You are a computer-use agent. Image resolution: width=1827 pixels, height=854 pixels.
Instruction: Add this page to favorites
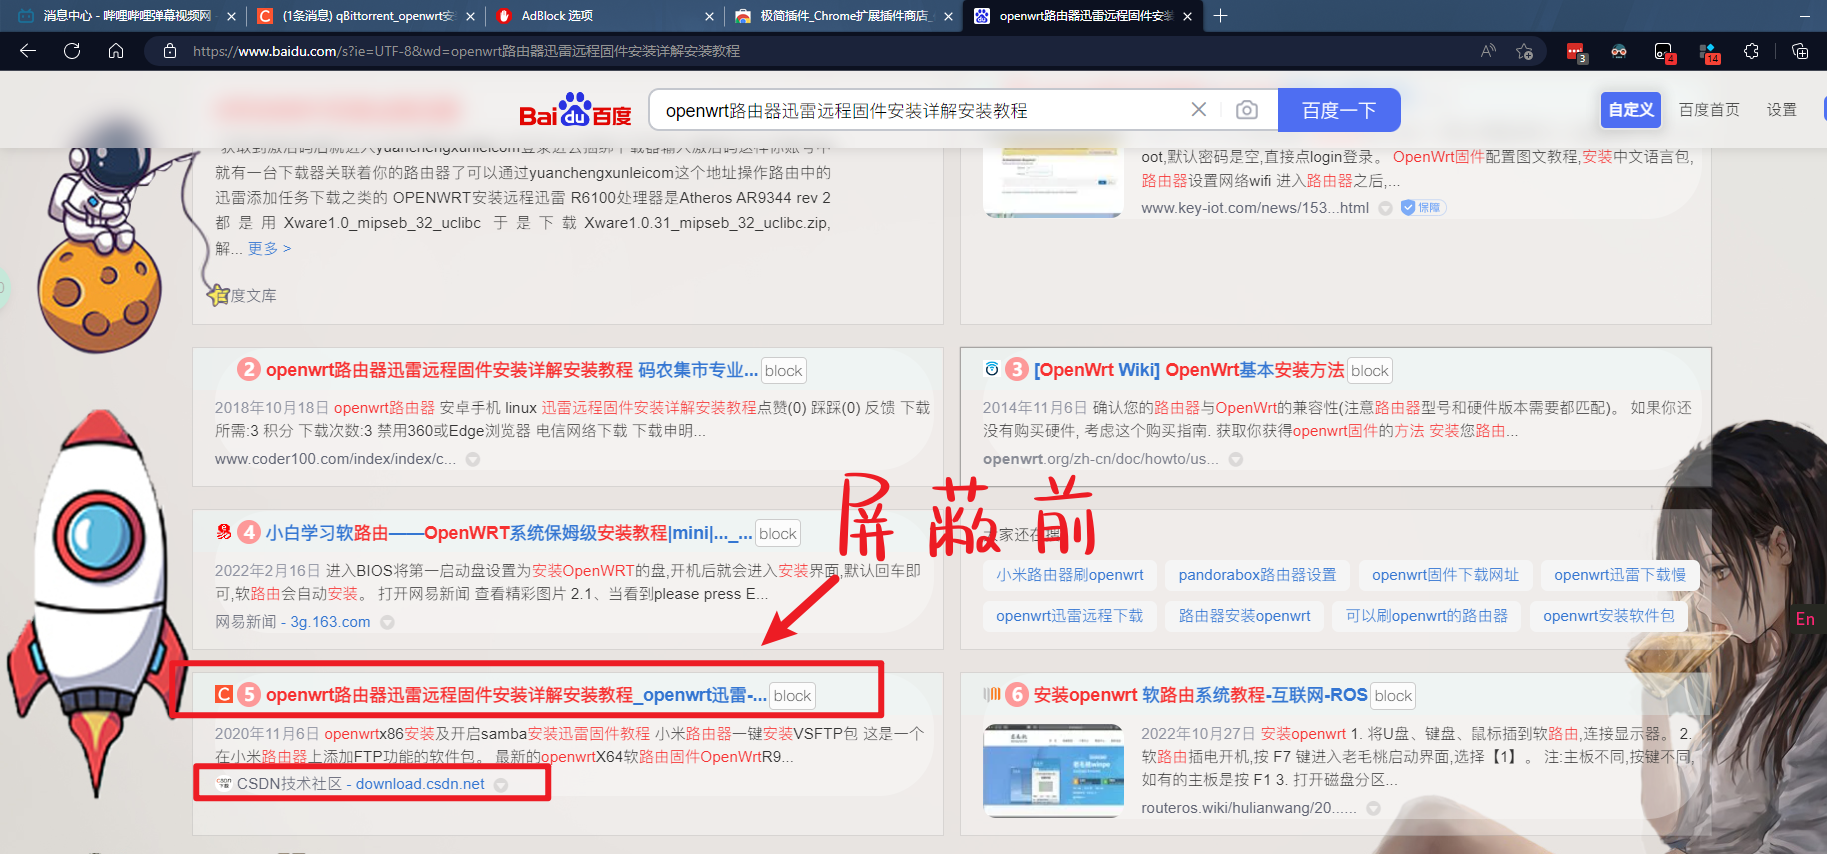(x=1525, y=51)
